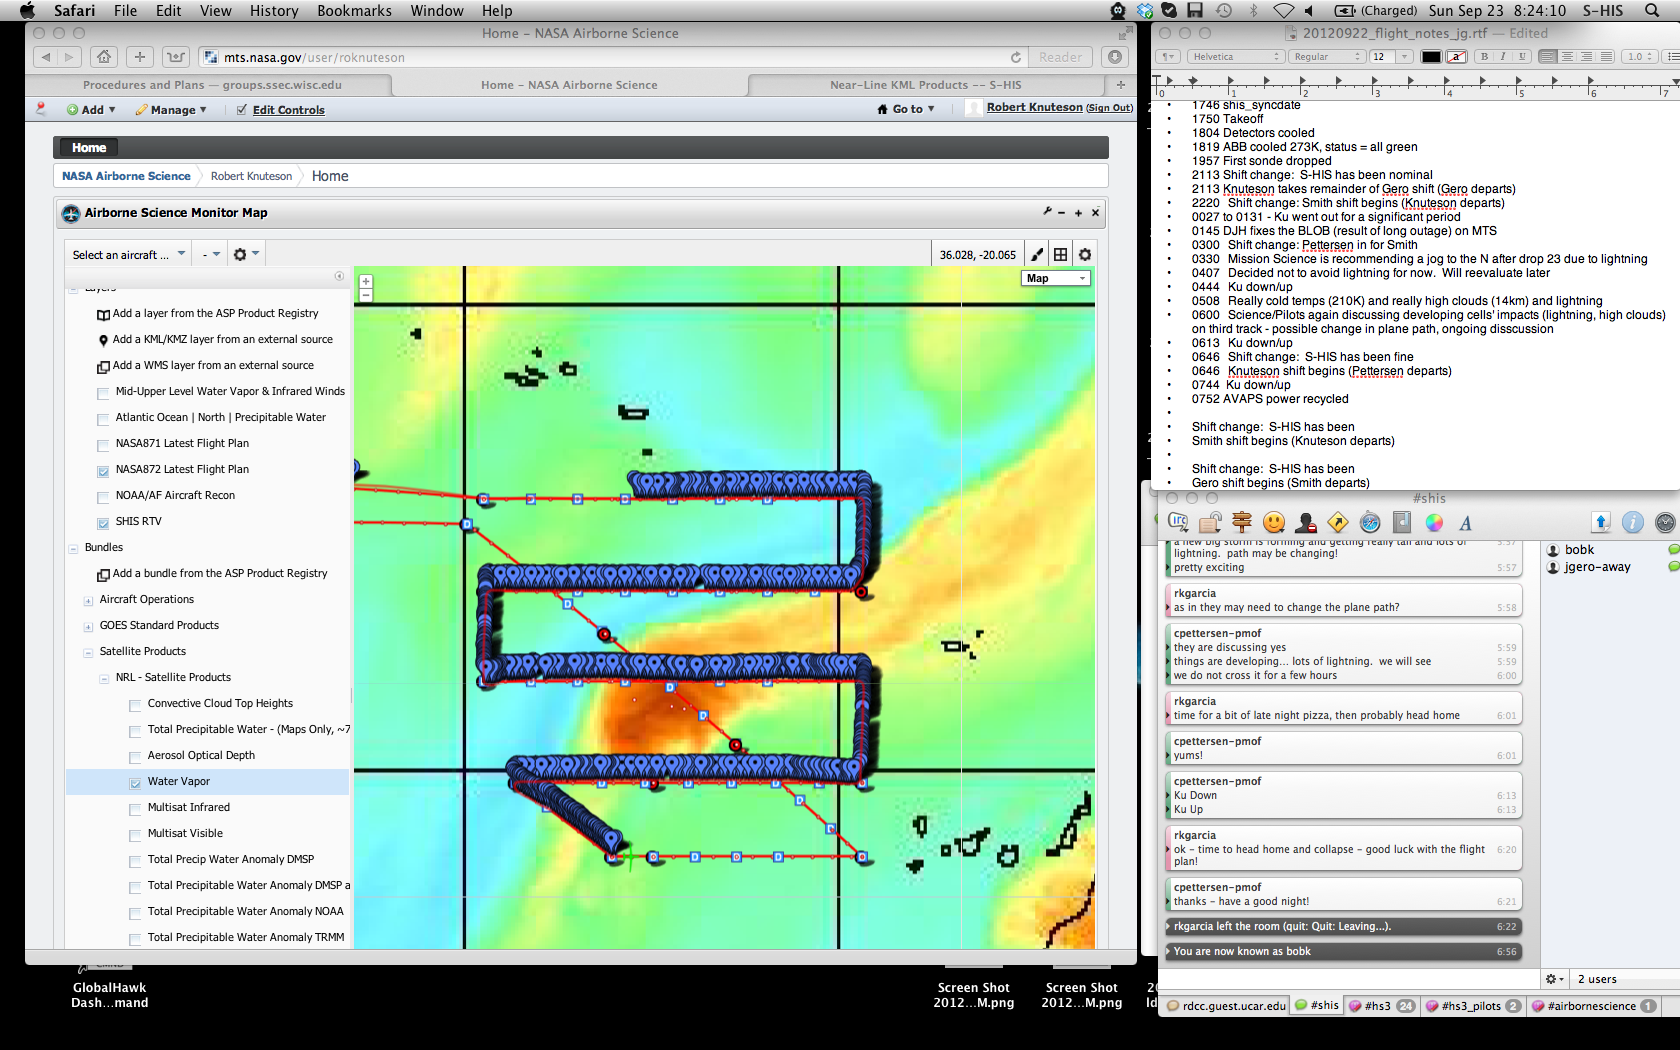Click the map paintbrush style icon
Screen dimensions: 1680x1050
tap(1037, 255)
